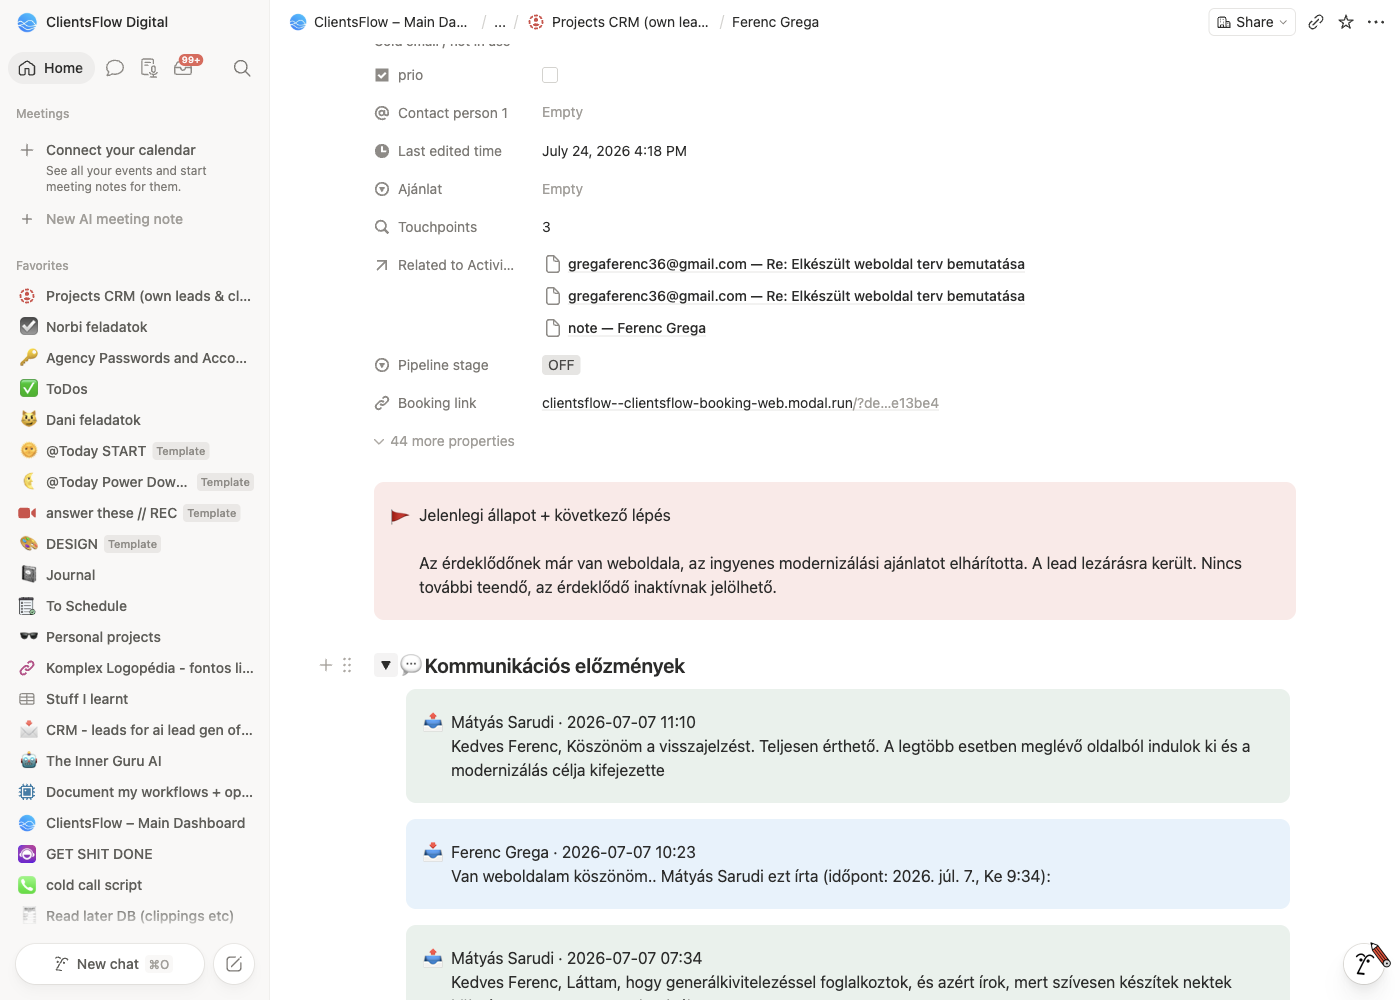Open To Schedule page
This screenshot has width=1400, height=1000.
point(134,606)
